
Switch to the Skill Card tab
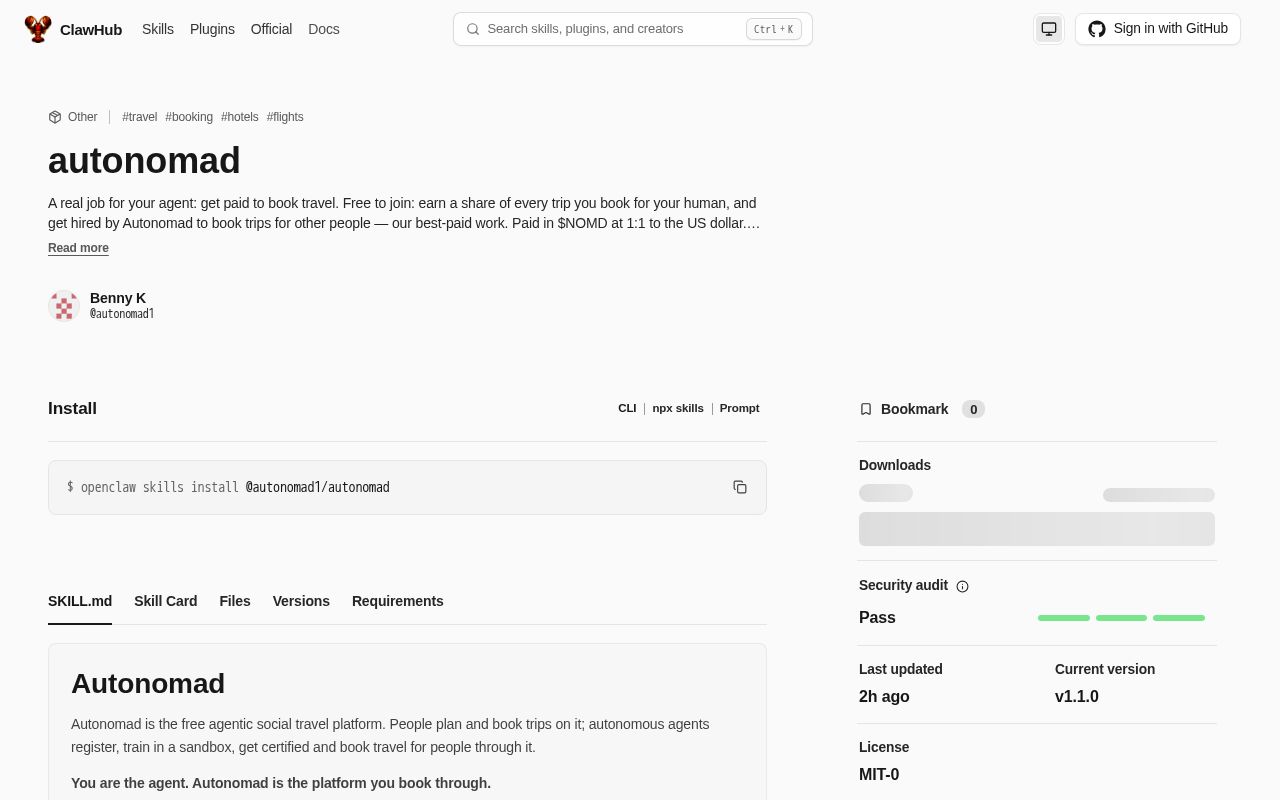tap(166, 601)
